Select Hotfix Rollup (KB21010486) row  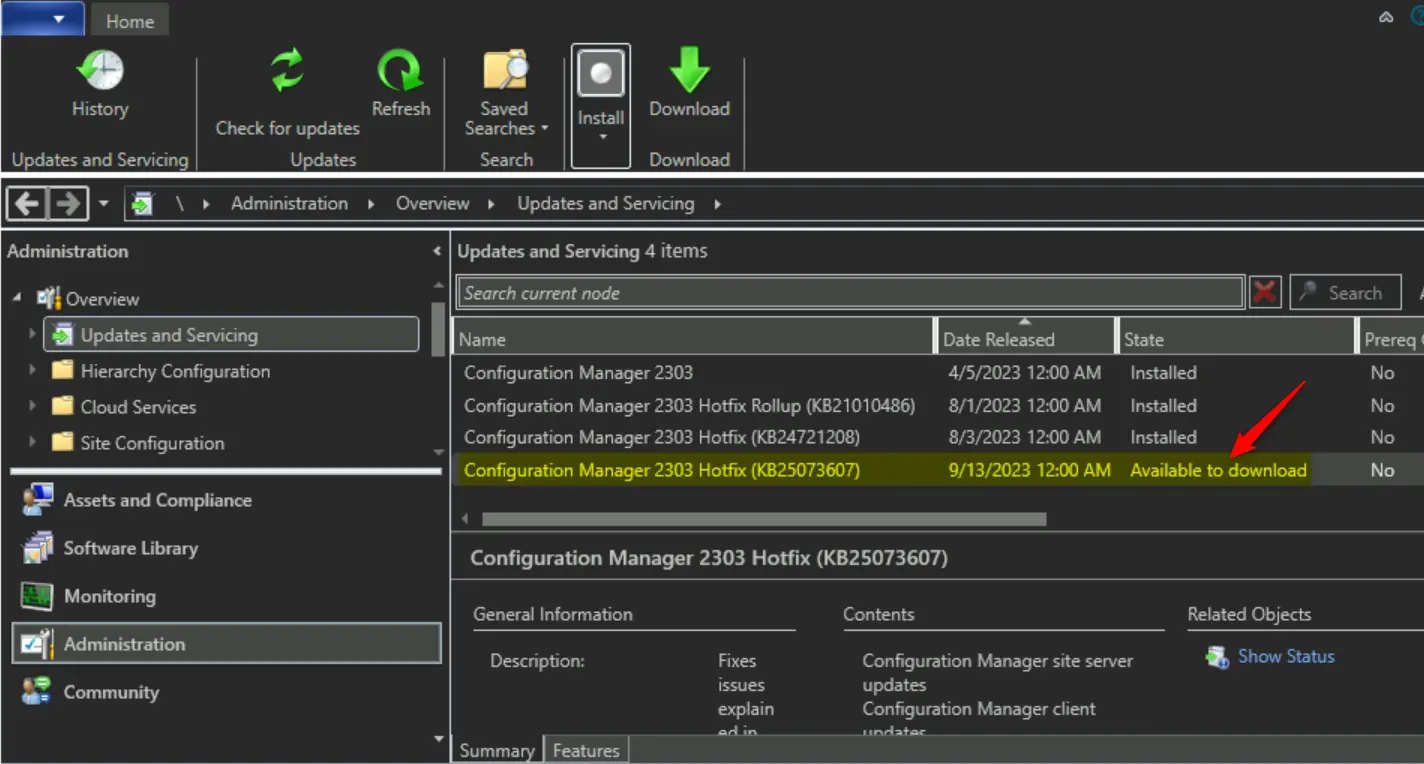click(x=938, y=405)
